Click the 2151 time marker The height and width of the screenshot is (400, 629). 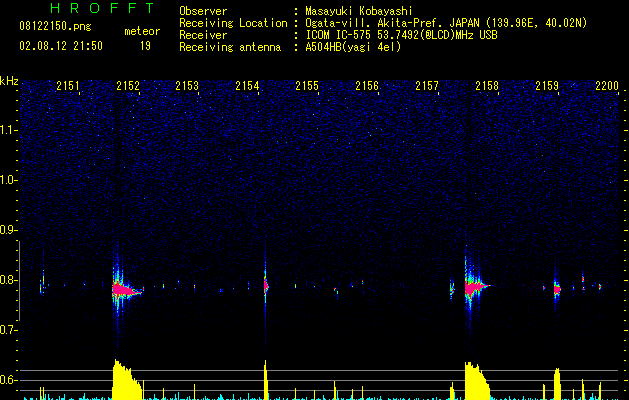click(x=68, y=85)
